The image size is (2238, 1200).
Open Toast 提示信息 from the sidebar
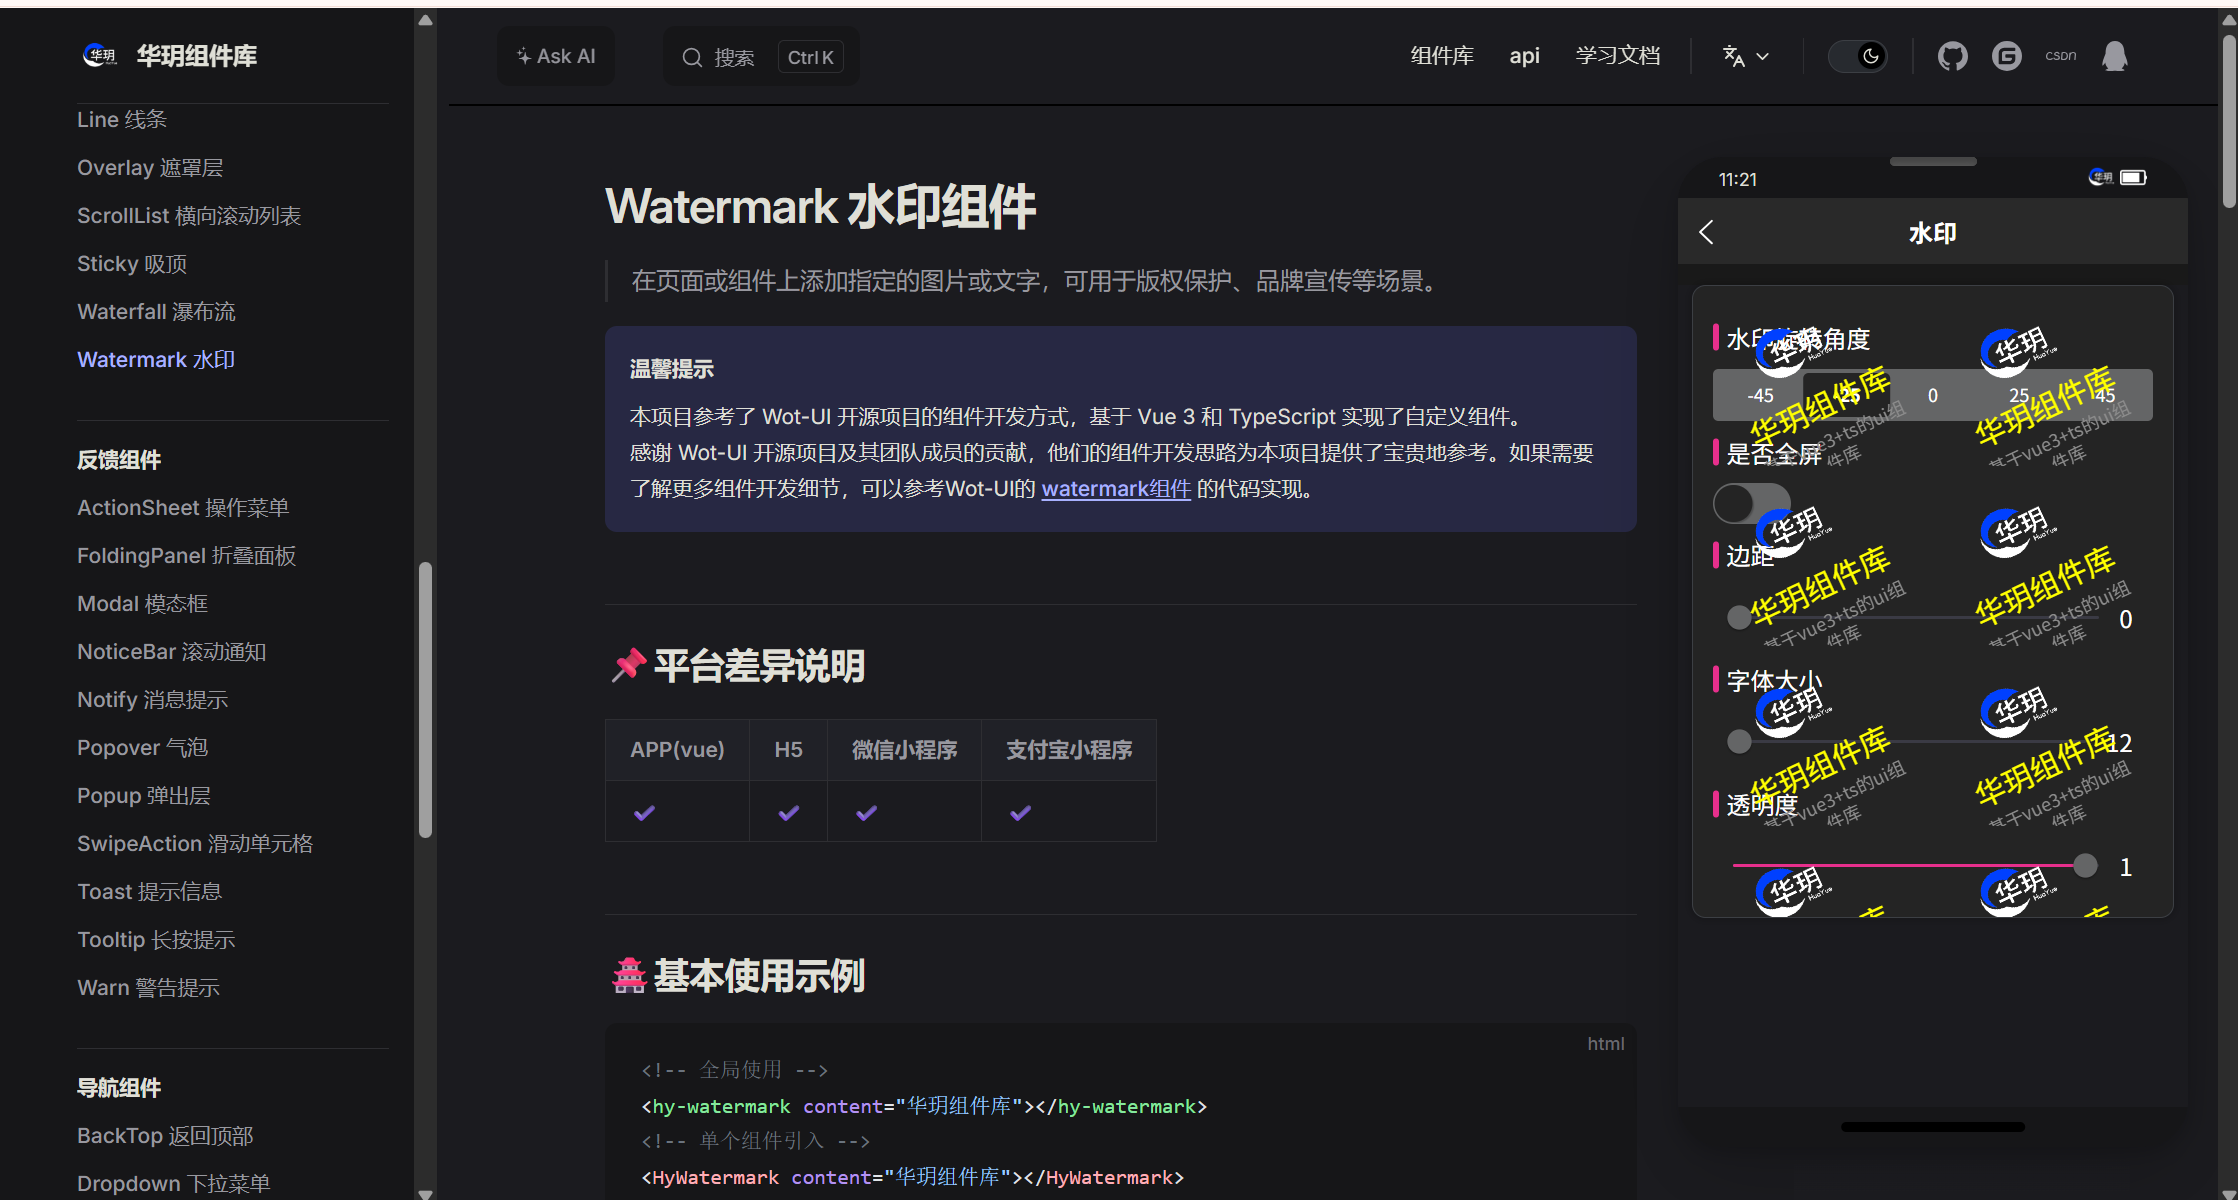pos(149,891)
